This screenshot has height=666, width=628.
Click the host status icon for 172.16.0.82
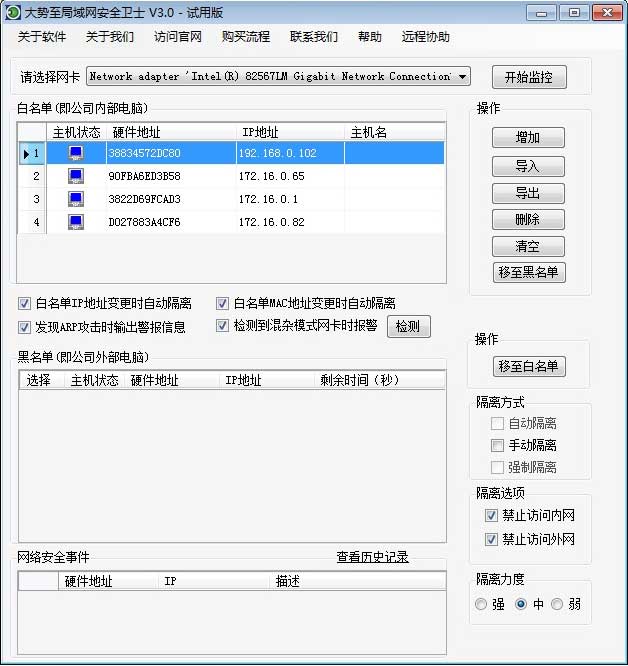click(76, 222)
